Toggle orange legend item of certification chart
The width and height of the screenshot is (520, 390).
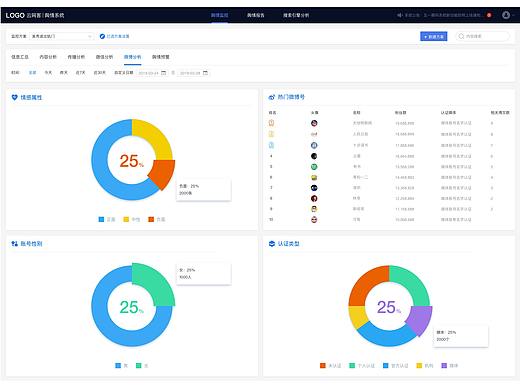click(330, 366)
